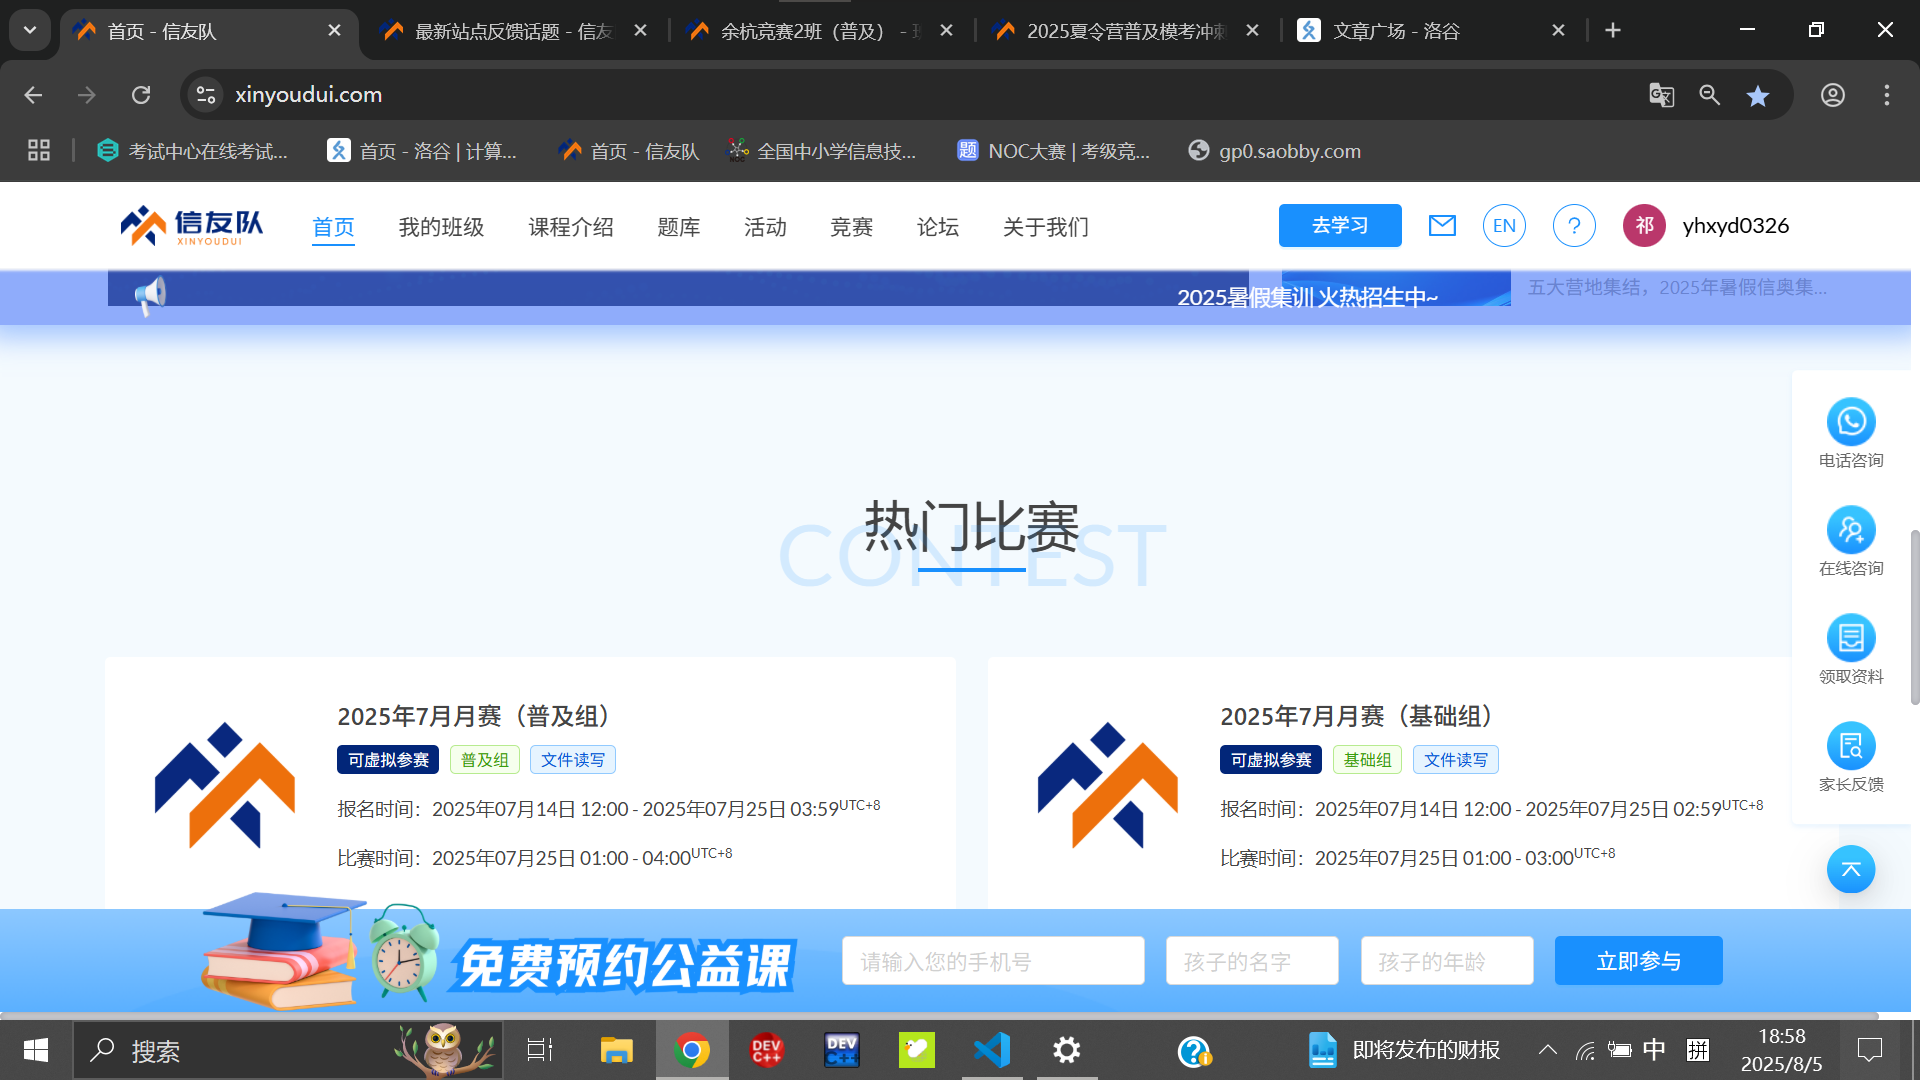Image resolution: width=1920 pixels, height=1080 pixels.
Task: Click the 领取资料 materials icon
Action: (1851, 638)
